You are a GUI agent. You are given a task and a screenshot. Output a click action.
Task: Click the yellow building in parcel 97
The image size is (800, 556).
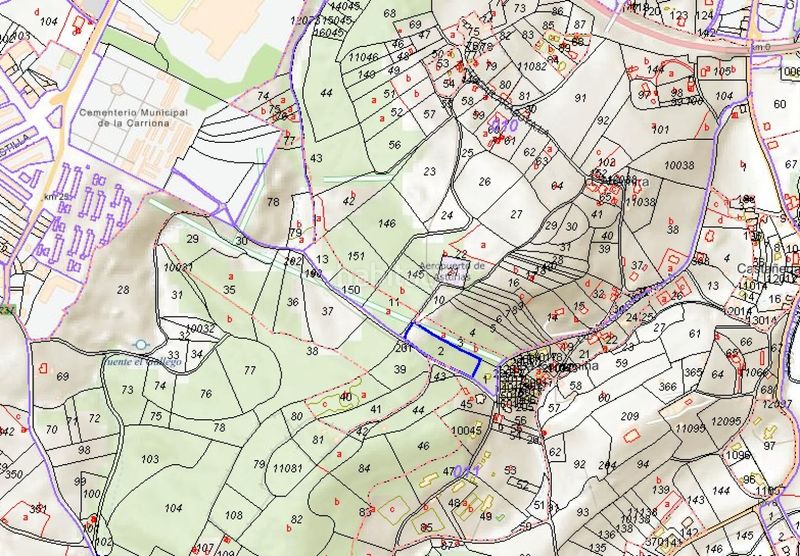pyautogui.click(x=769, y=432)
